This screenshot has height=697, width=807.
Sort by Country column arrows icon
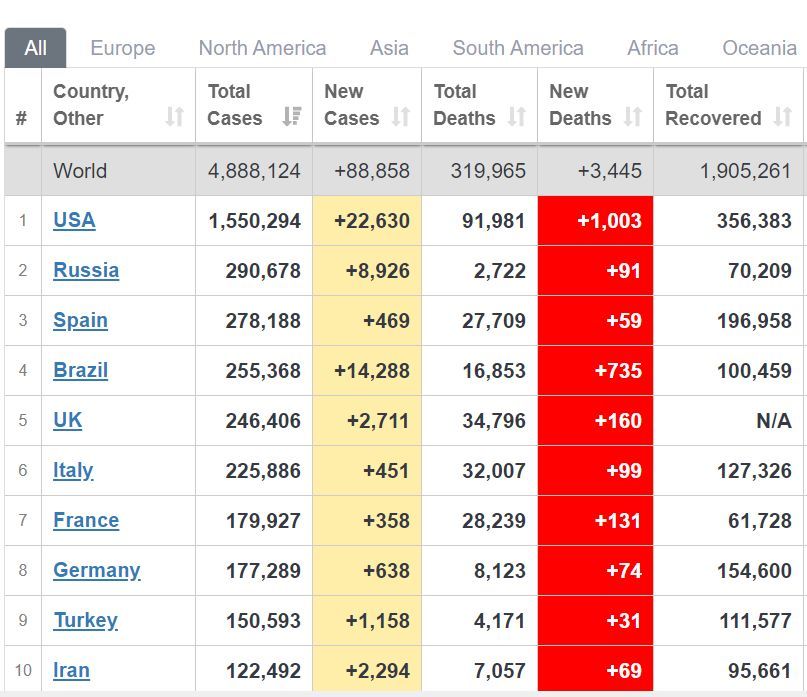(175, 117)
